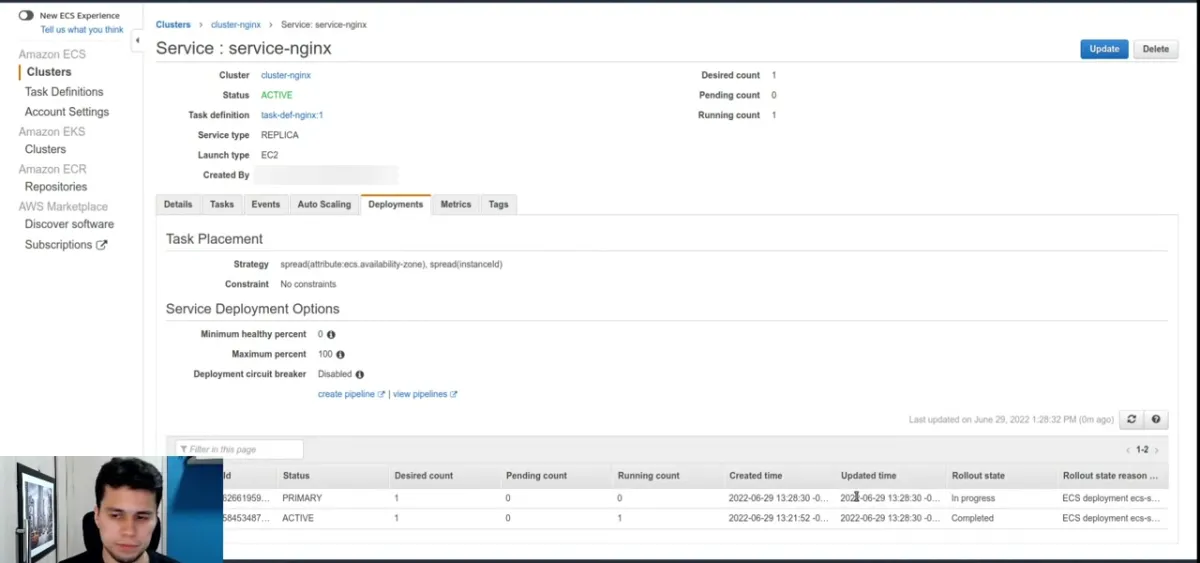This screenshot has width=1200, height=563.
Task: Open task-def-nginx:1 task definition link
Action: point(292,115)
